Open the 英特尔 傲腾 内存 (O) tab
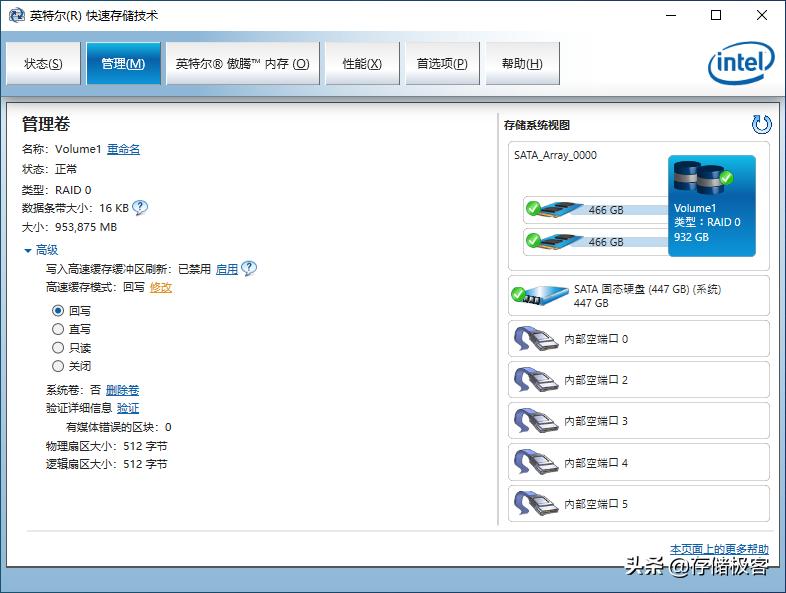Viewport: 786px width, 593px height. click(243, 64)
